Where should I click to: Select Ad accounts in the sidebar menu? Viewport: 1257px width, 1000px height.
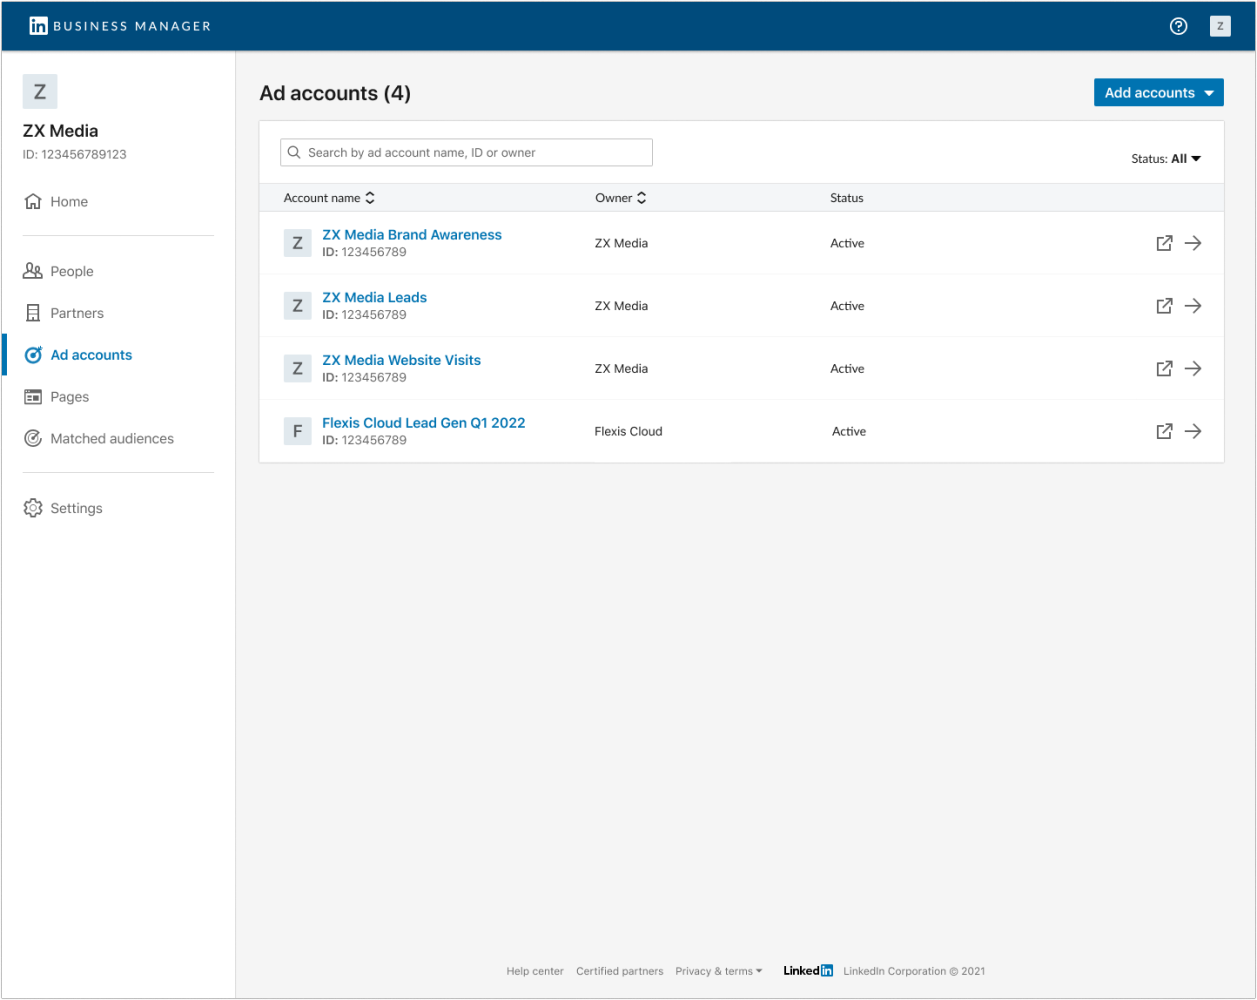(x=91, y=354)
